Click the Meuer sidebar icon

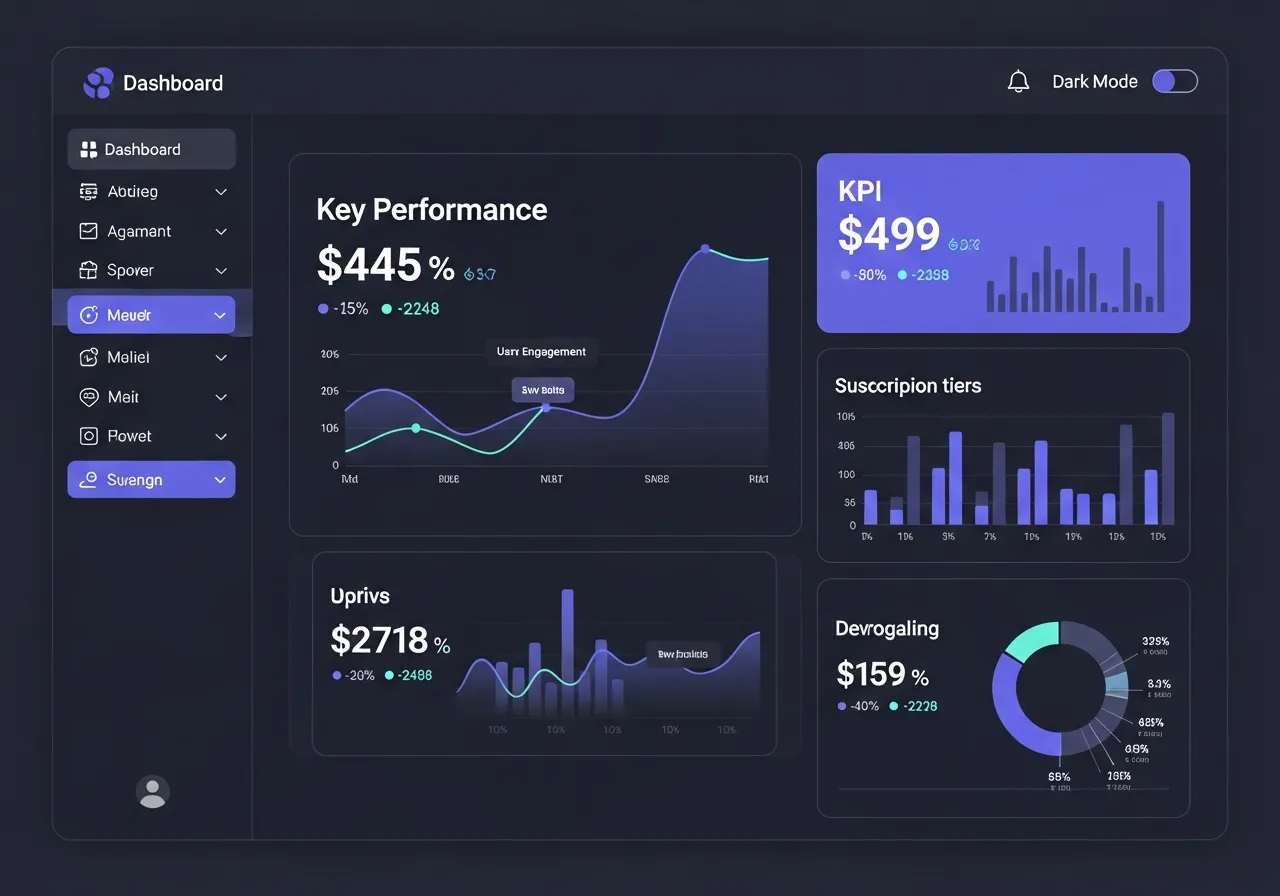click(x=88, y=315)
